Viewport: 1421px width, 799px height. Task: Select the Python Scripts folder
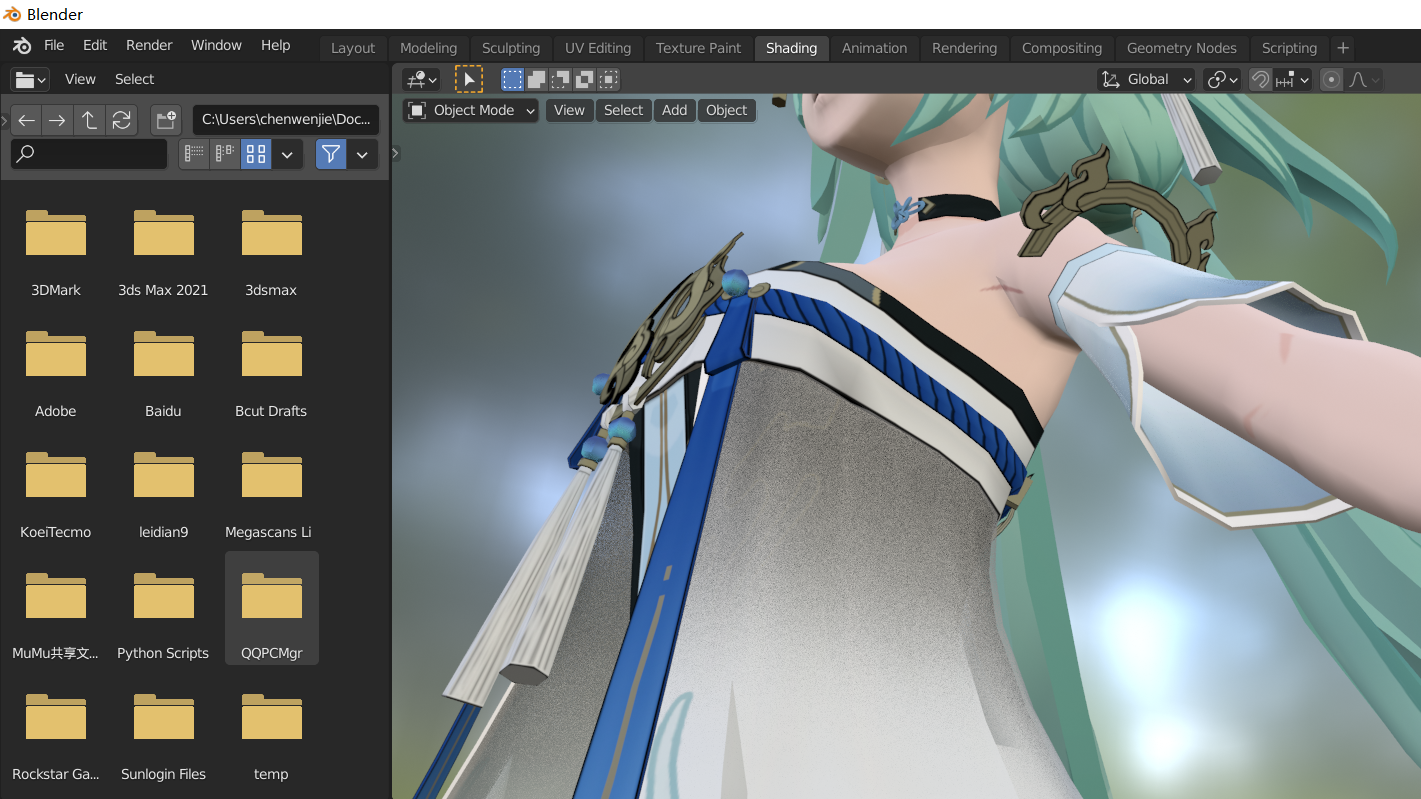click(163, 610)
